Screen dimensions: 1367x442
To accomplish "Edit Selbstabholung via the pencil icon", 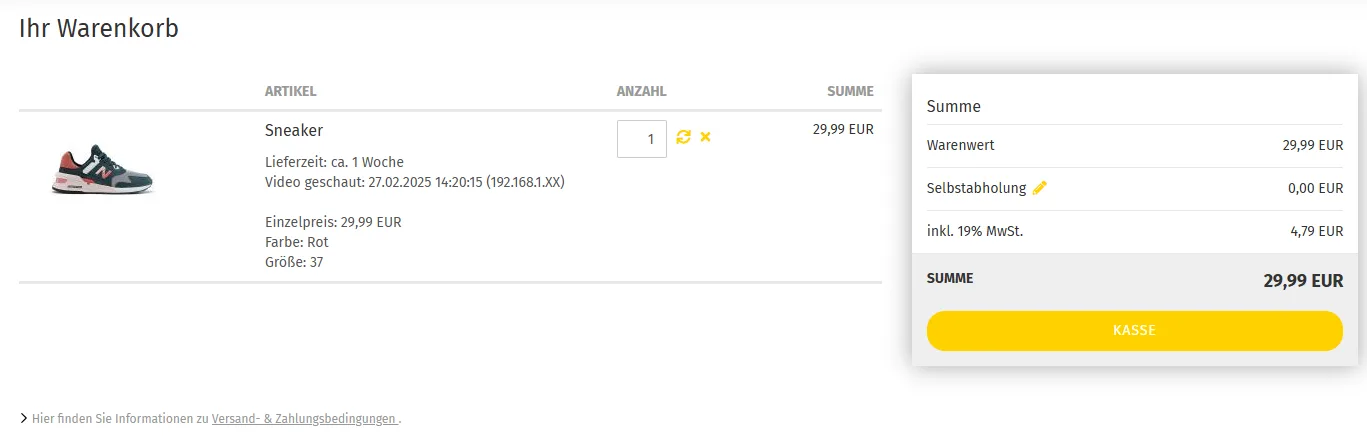I will pyautogui.click(x=1039, y=188).
